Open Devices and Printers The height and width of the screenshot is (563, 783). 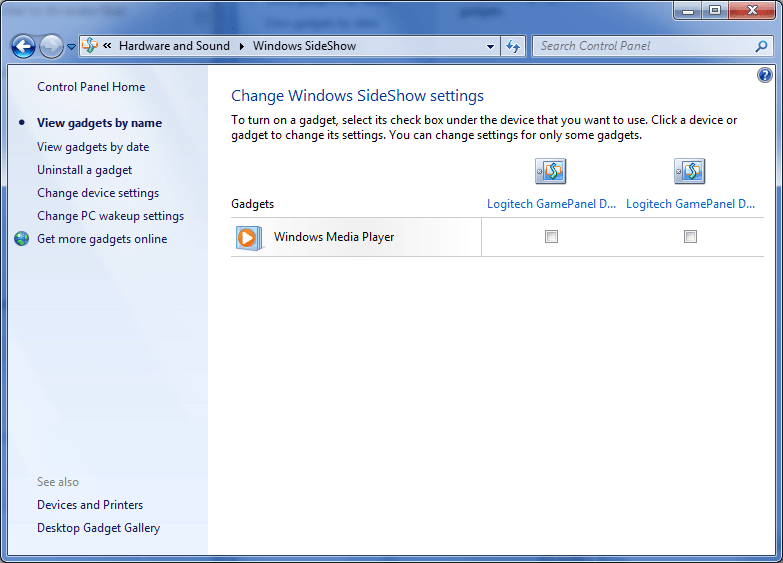90,505
